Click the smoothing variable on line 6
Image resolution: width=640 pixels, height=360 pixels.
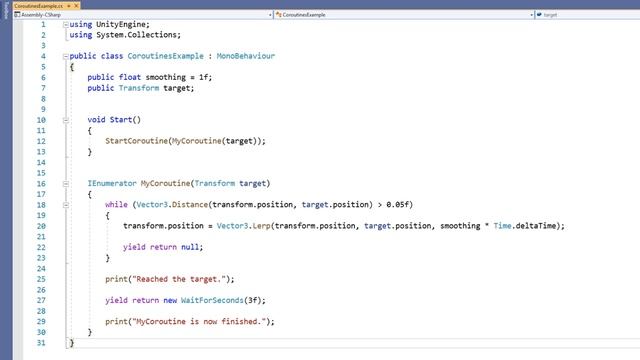(166, 78)
